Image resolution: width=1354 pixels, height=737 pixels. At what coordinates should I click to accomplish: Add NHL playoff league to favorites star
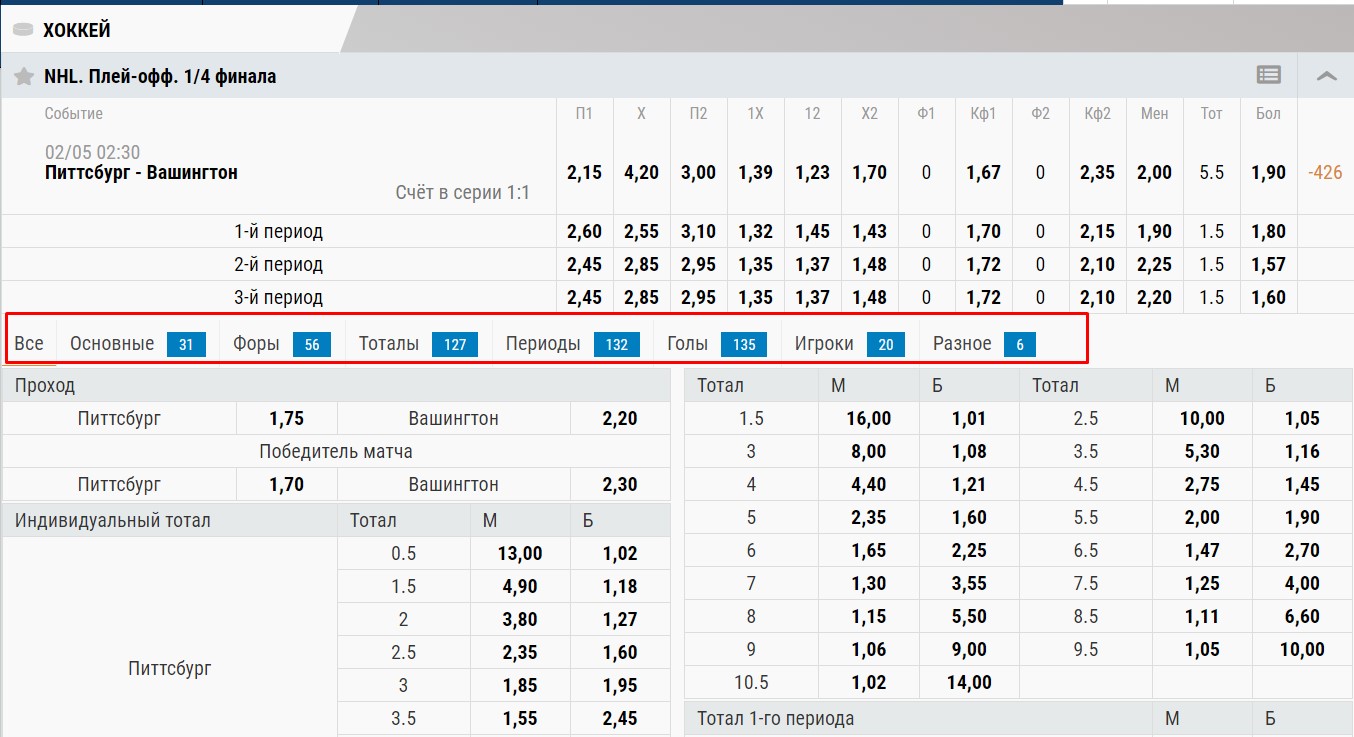click(x=23, y=76)
